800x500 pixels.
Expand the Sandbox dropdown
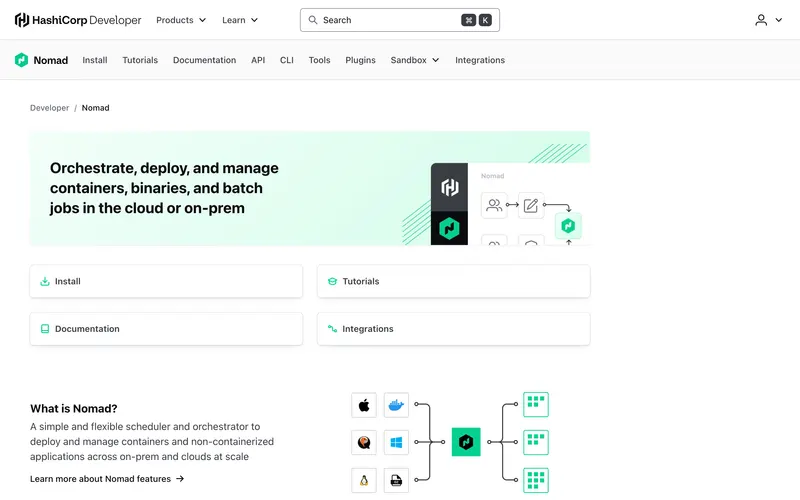coord(415,60)
